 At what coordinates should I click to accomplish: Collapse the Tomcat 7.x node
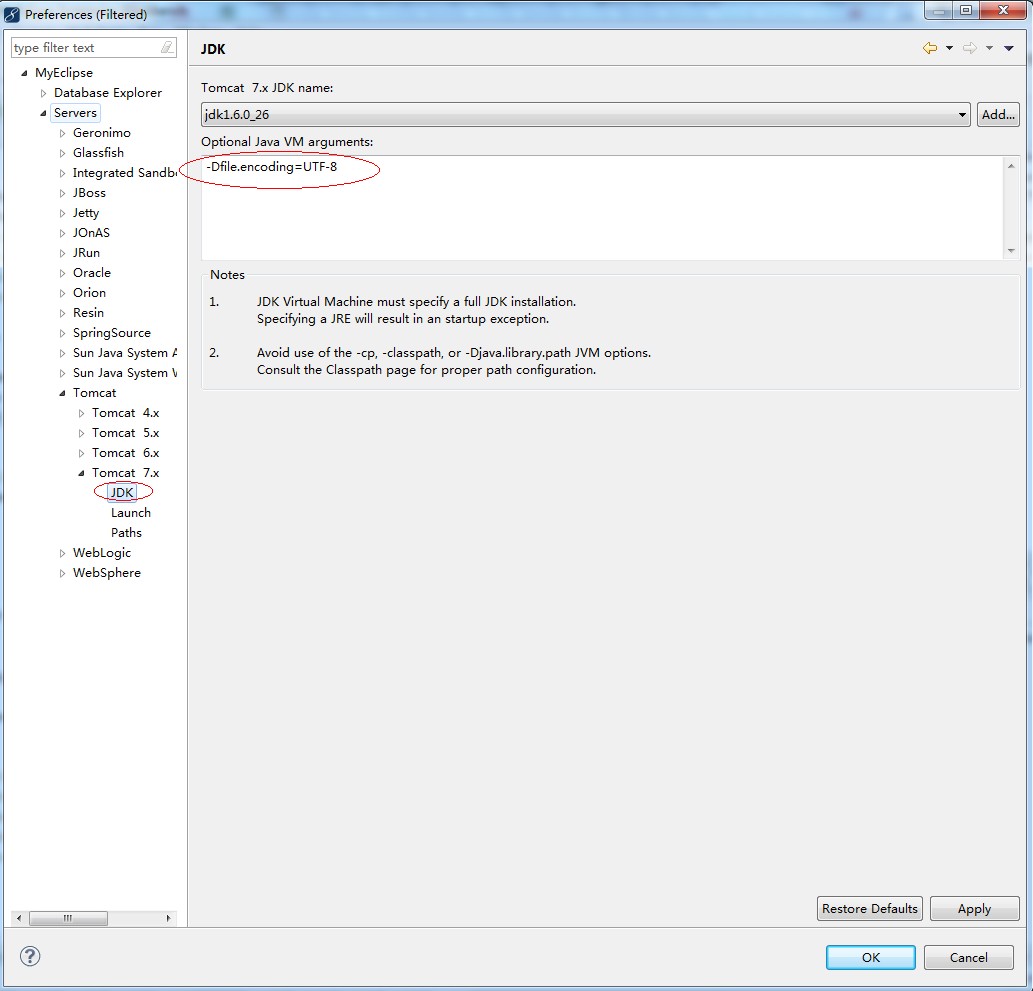pos(82,473)
